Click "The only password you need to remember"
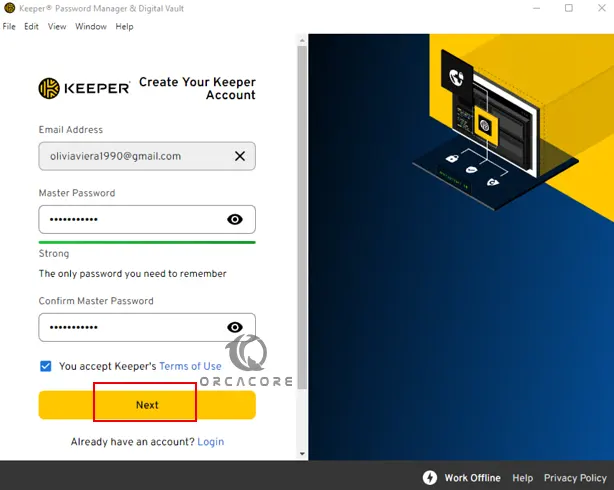This screenshot has width=614, height=490. click(x=132, y=273)
